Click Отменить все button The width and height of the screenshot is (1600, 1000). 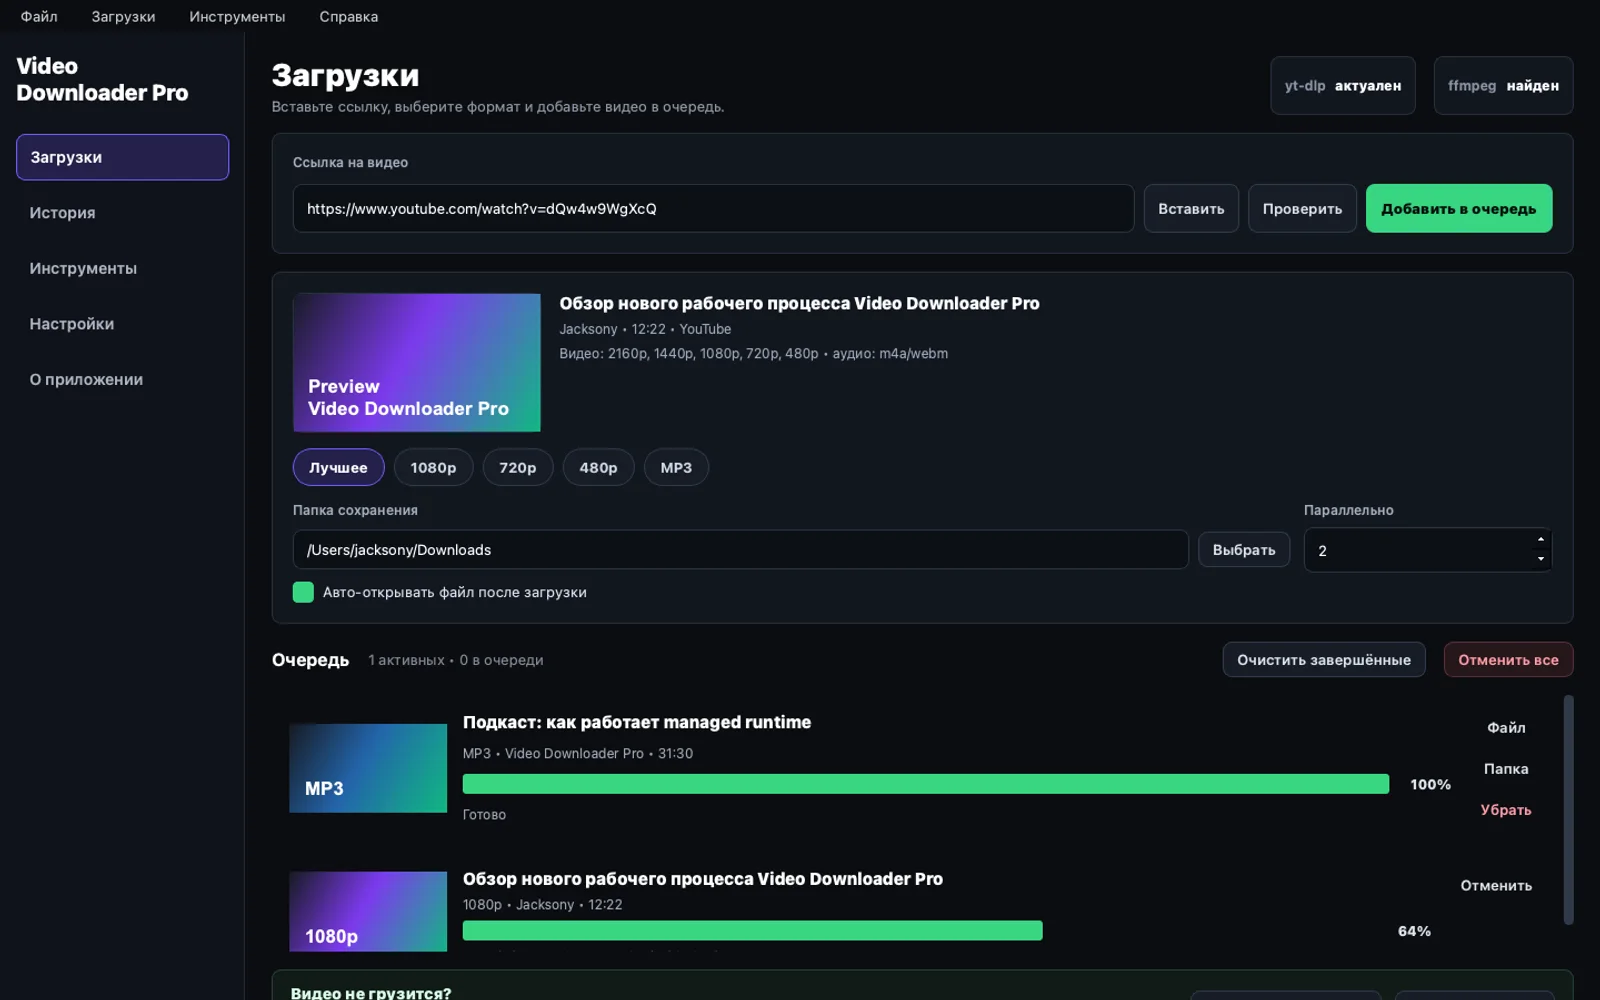(x=1508, y=659)
